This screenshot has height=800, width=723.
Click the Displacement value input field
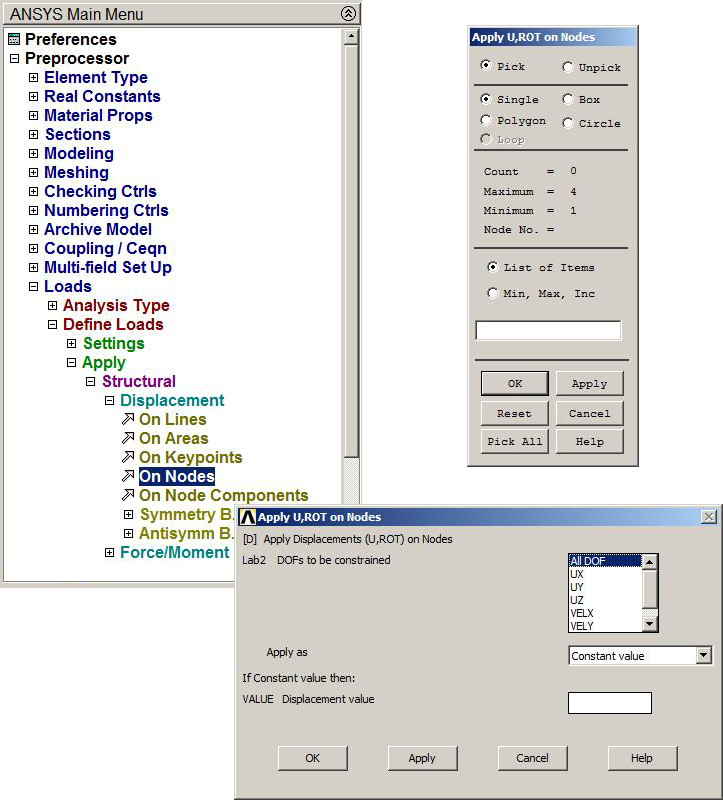click(x=609, y=703)
